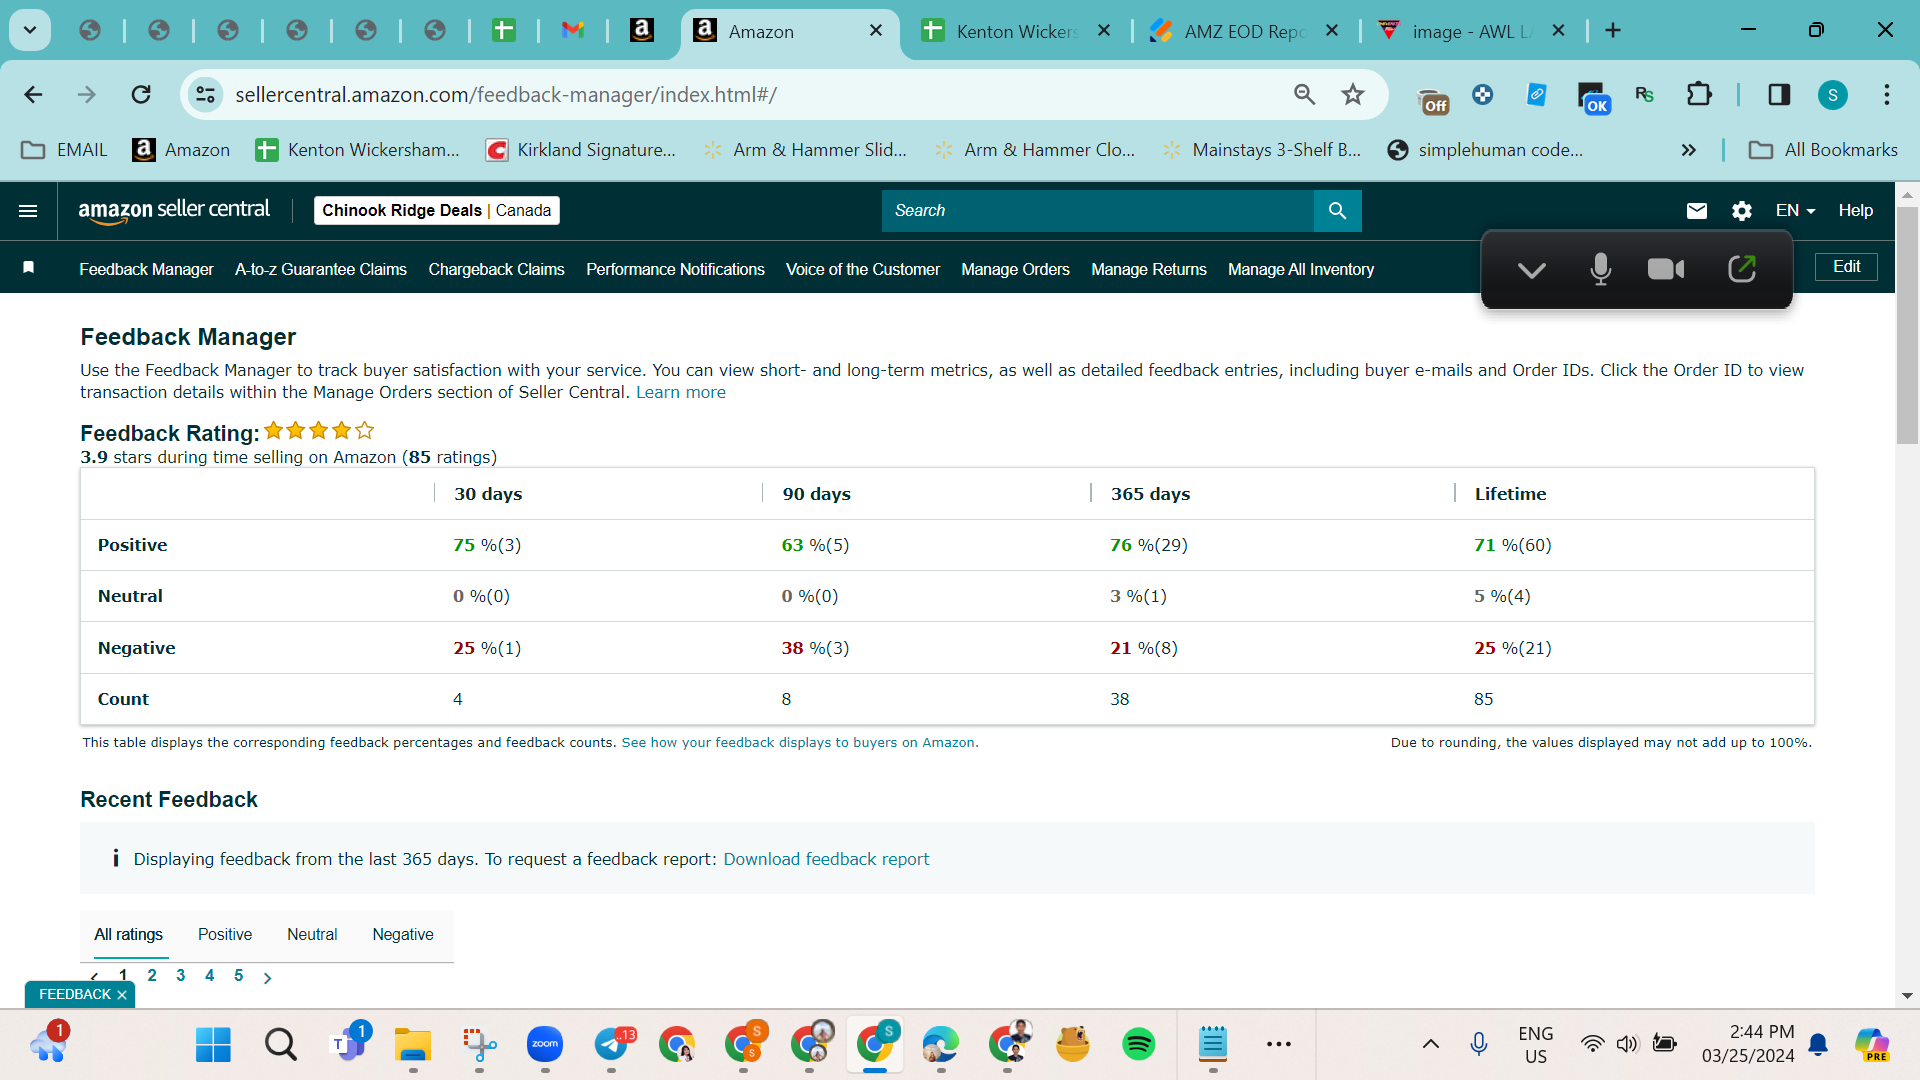Open Zoom from the taskbar
Image resolution: width=1920 pixels, height=1080 pixels.
coord(545,1045)
